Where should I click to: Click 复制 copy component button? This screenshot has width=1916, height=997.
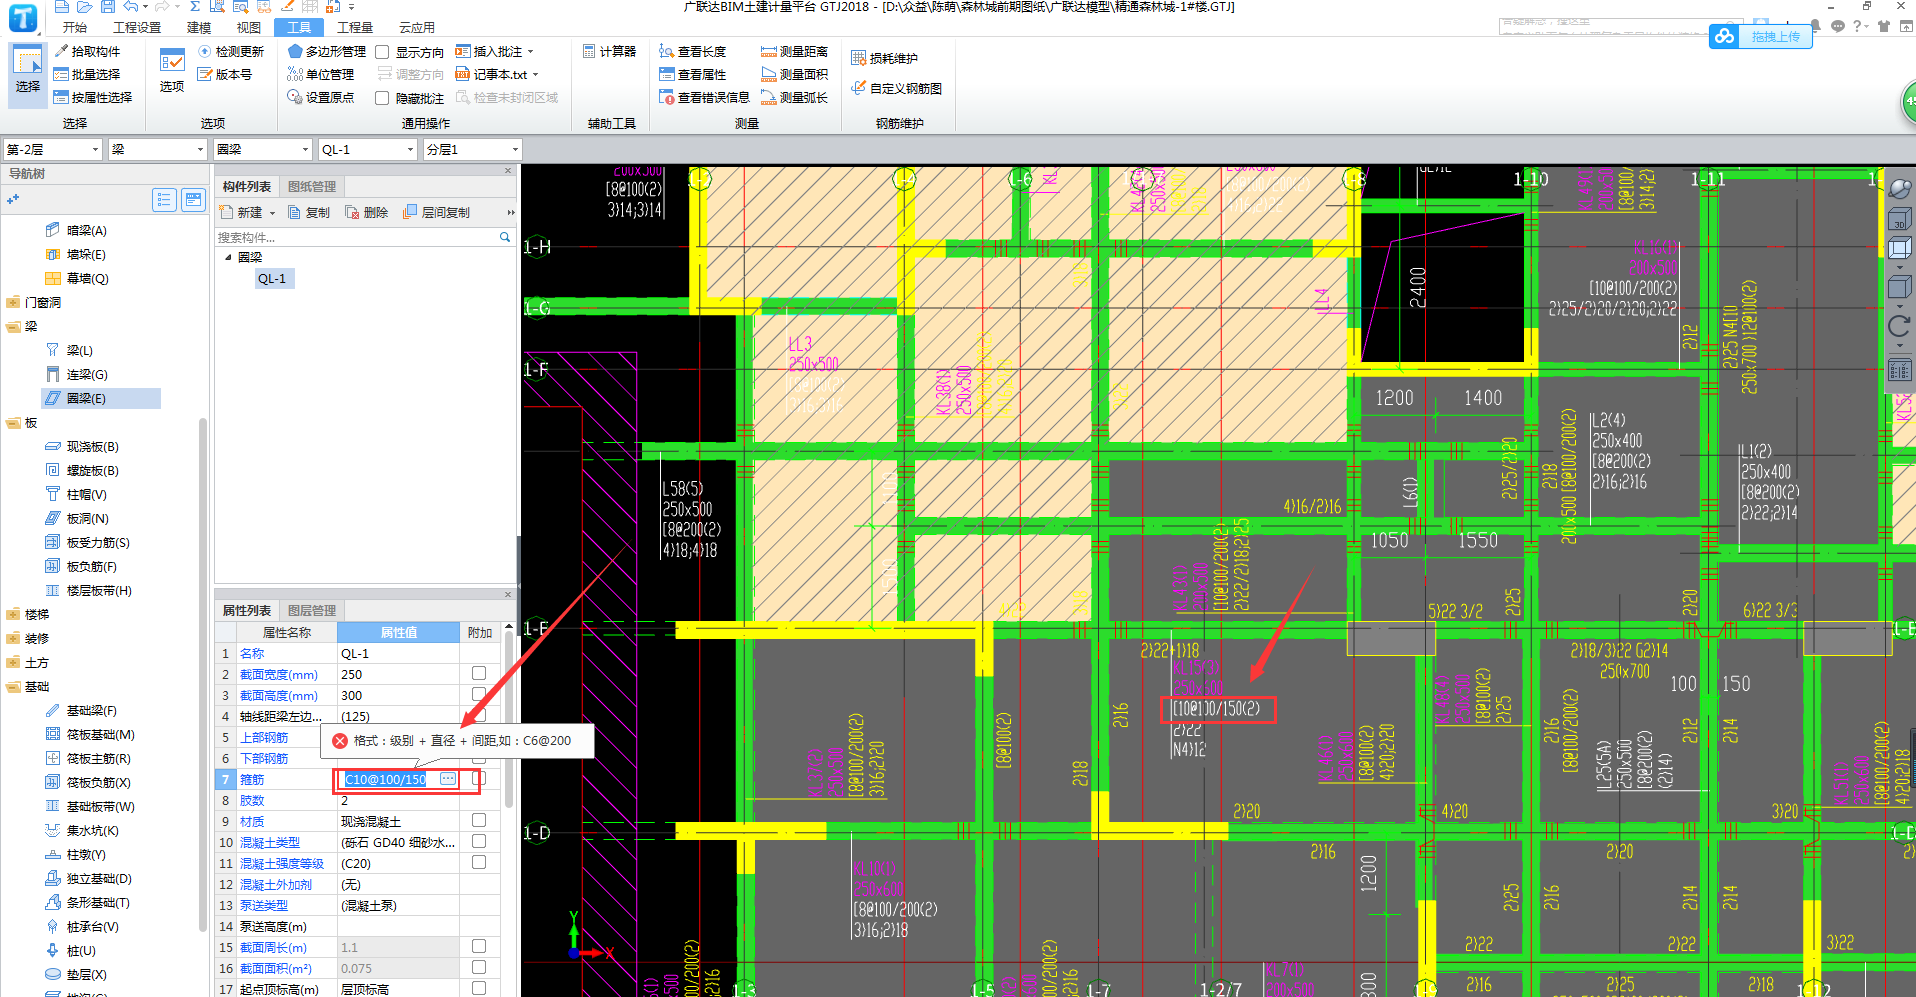309,212
